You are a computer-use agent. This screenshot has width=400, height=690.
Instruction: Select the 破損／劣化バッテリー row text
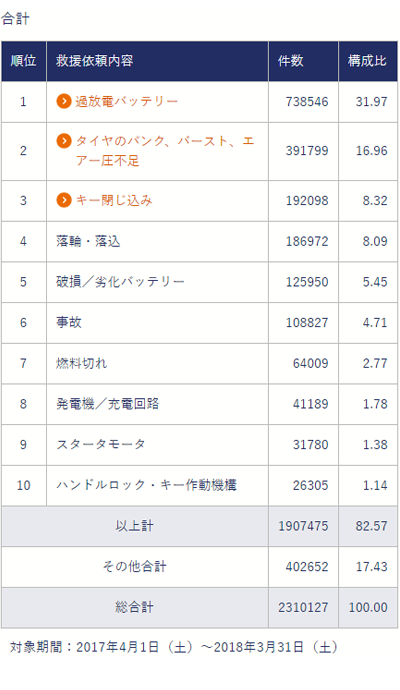pyautogui.click(x=120, y=282)
